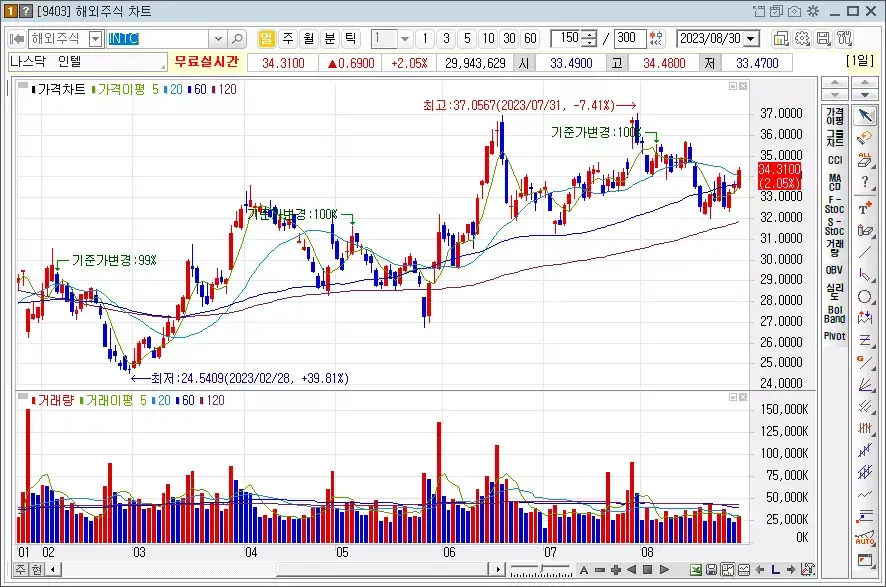Select the arrow pointer tool

[865, 115]
